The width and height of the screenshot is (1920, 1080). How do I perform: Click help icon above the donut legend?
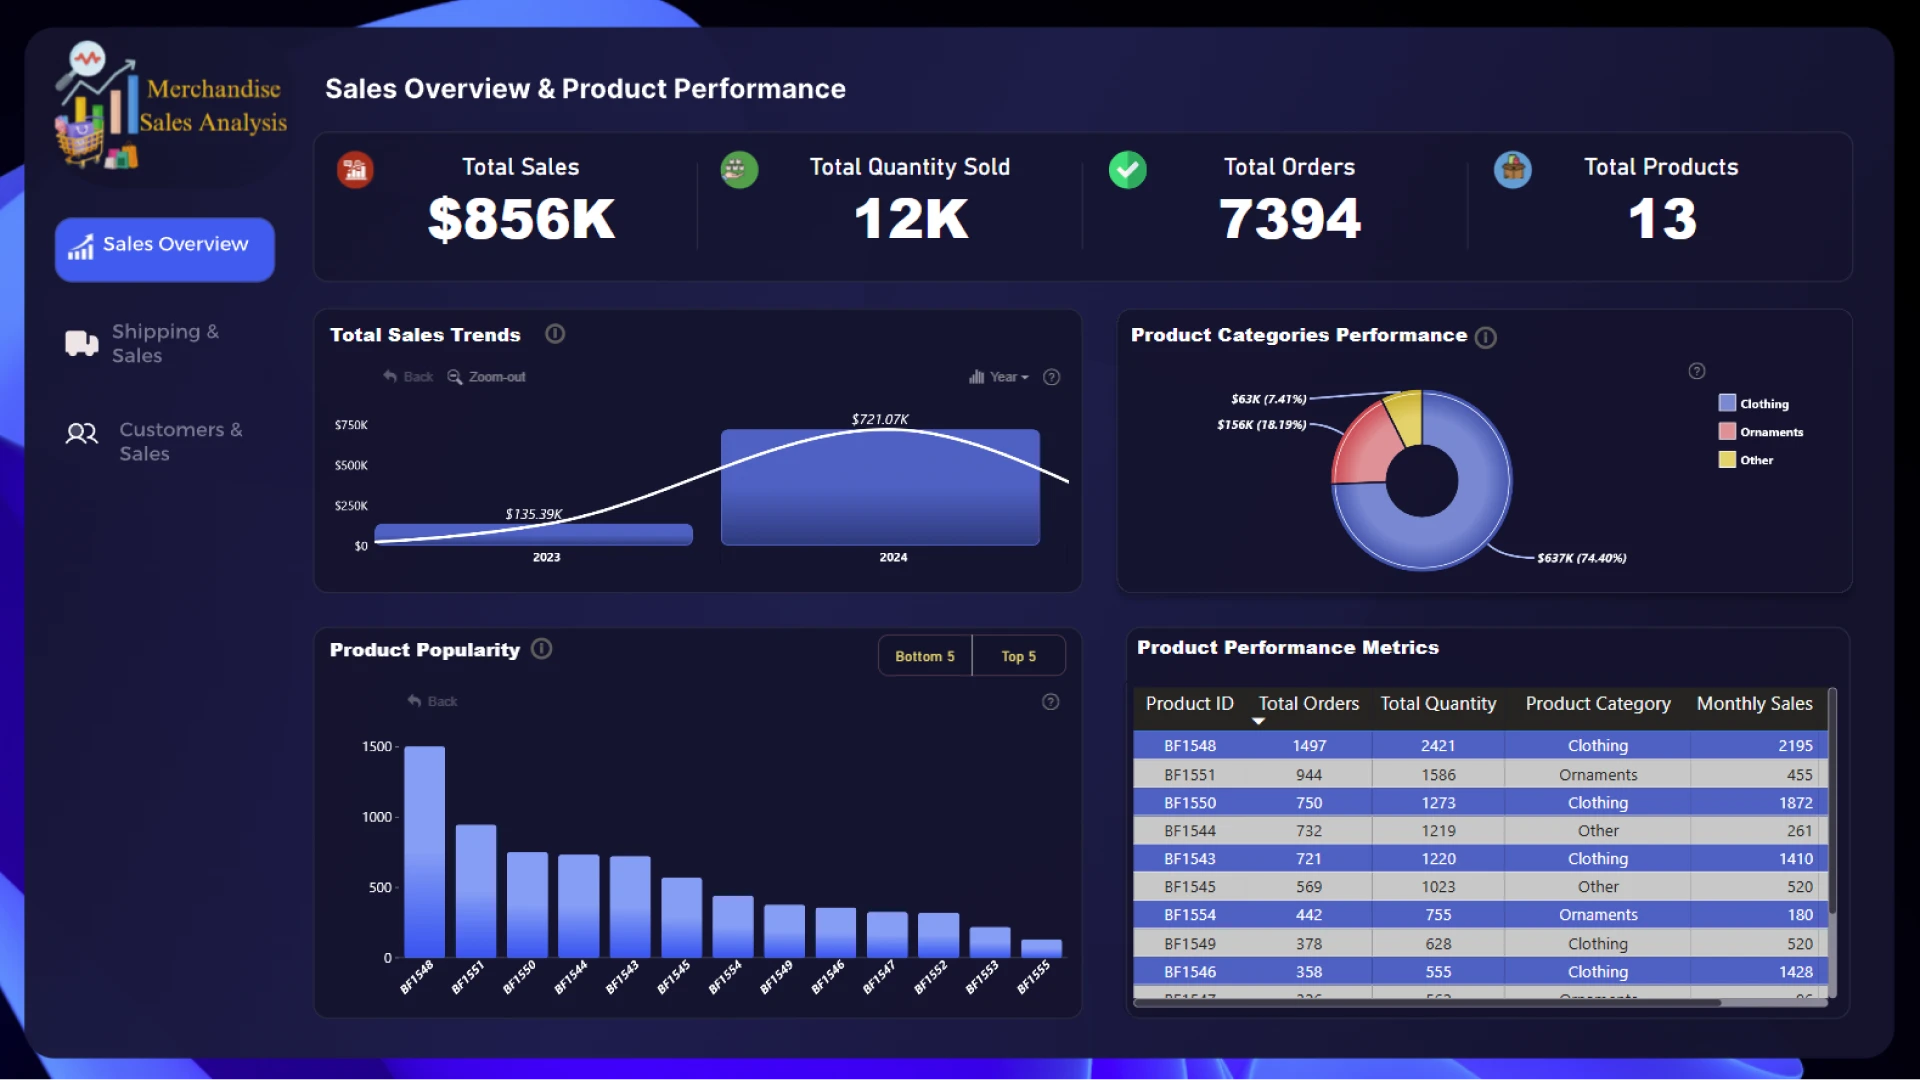point(1697,371)
